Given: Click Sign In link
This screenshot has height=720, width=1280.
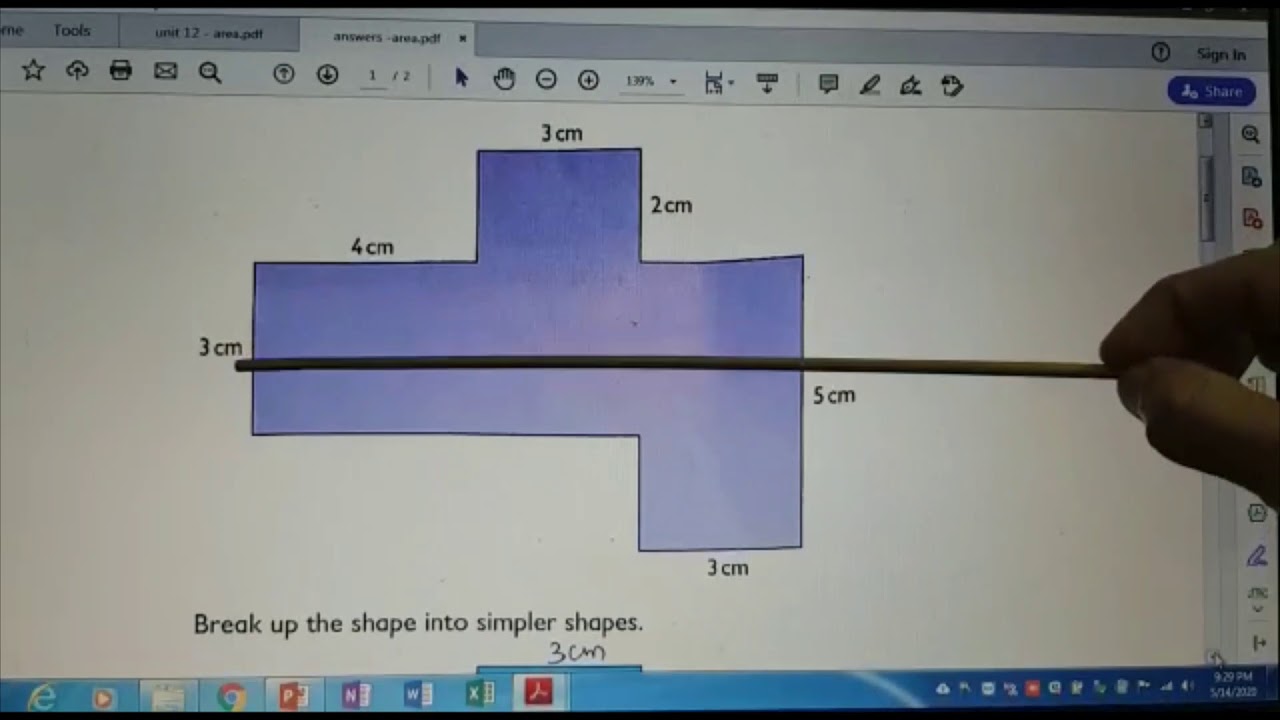Looking at the screenshot, I should [x=1221, y=55].
